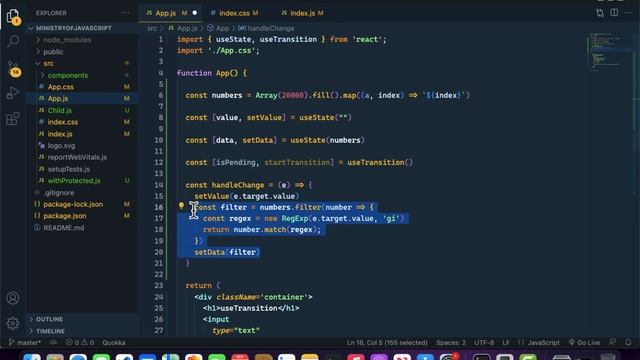
Task: Open .gitignore in the explorer
Action: (59, 192)
